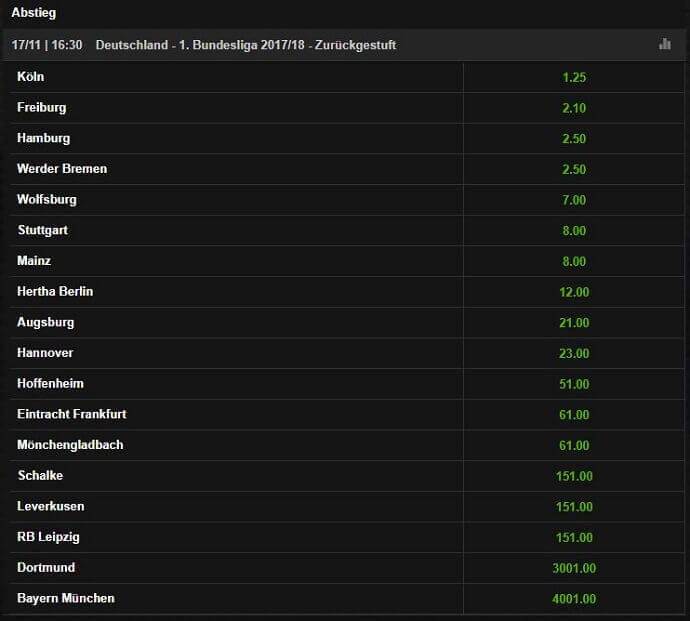Click the Hannover team name
690x621 pixels.
tap(45, 353)
